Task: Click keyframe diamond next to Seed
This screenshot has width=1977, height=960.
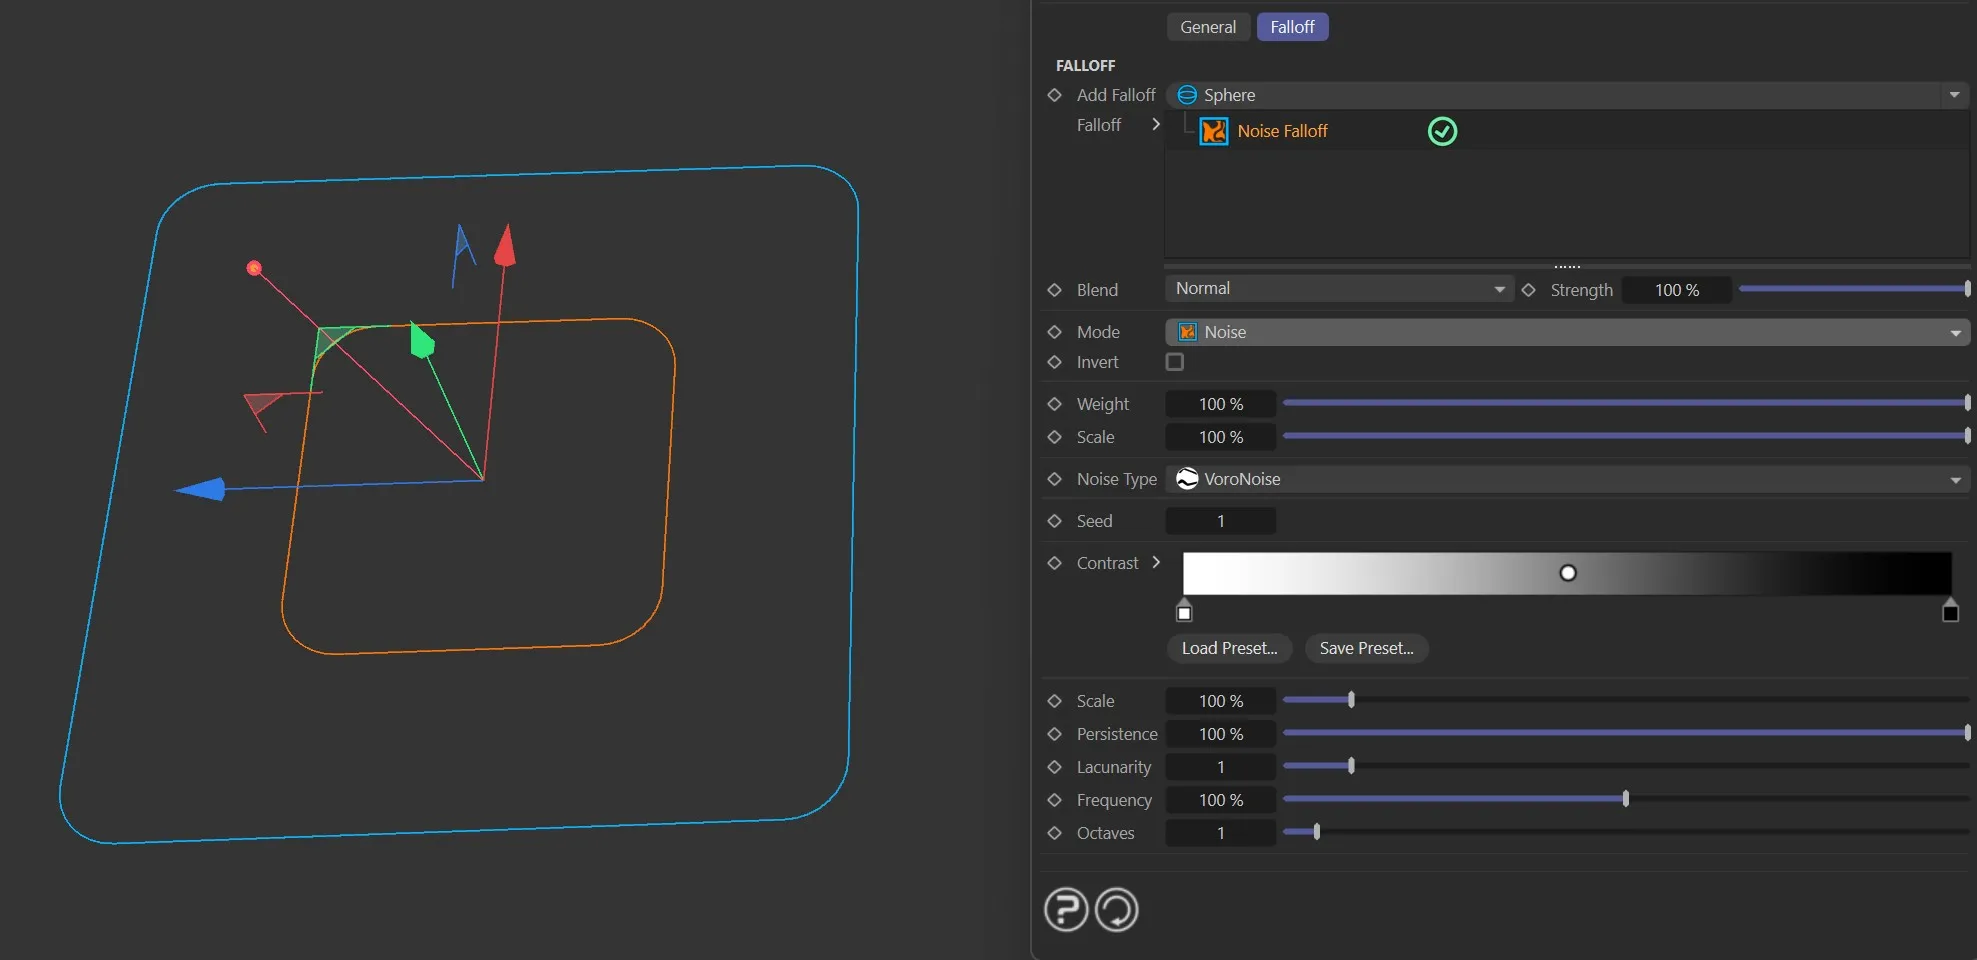Action: (1054, 521)
